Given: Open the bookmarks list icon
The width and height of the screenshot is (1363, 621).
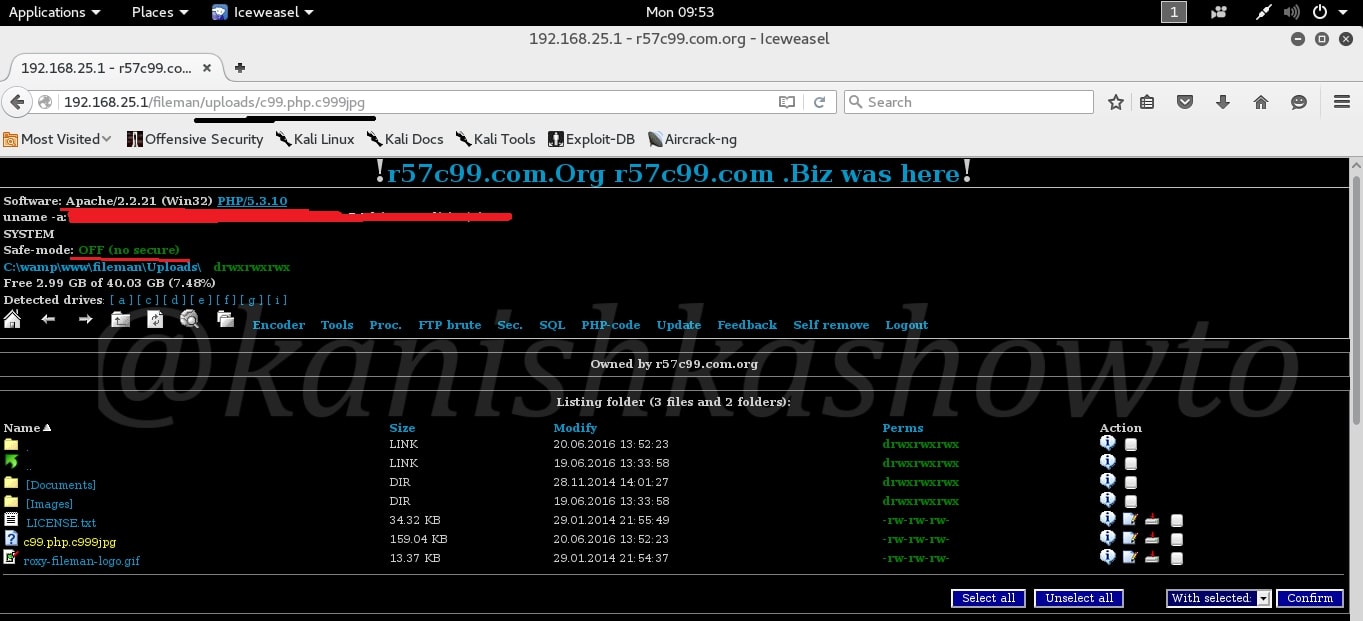Looking at the screenshot, I should tap(1147, 102).
